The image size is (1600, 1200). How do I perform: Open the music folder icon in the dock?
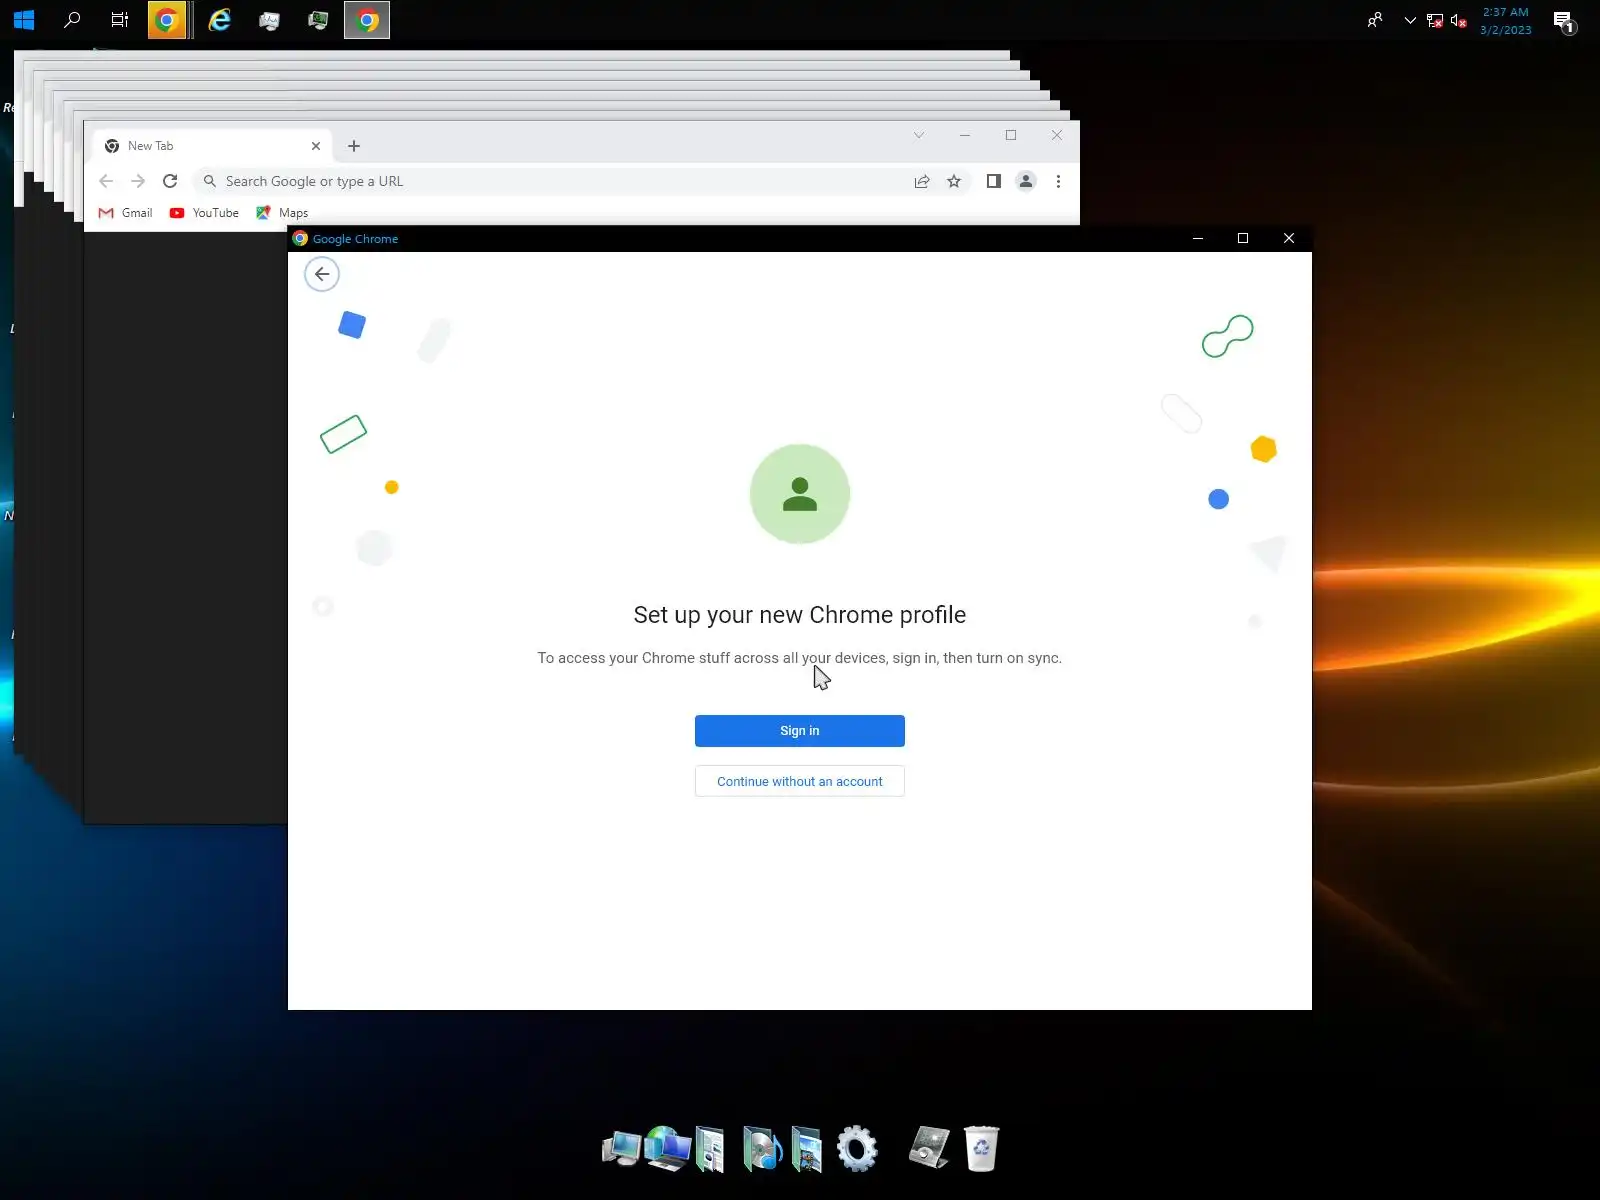click(x=762, y=1149)
